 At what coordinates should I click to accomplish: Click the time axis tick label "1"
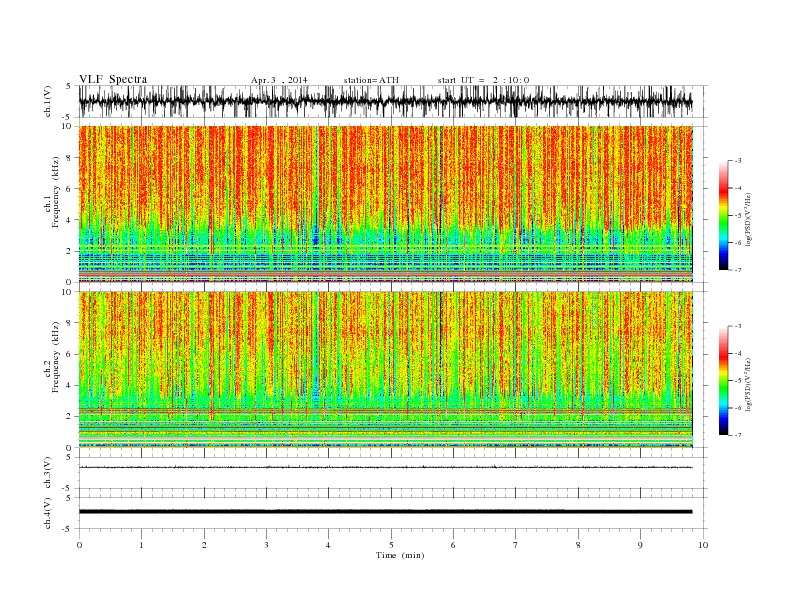point(141,545)
